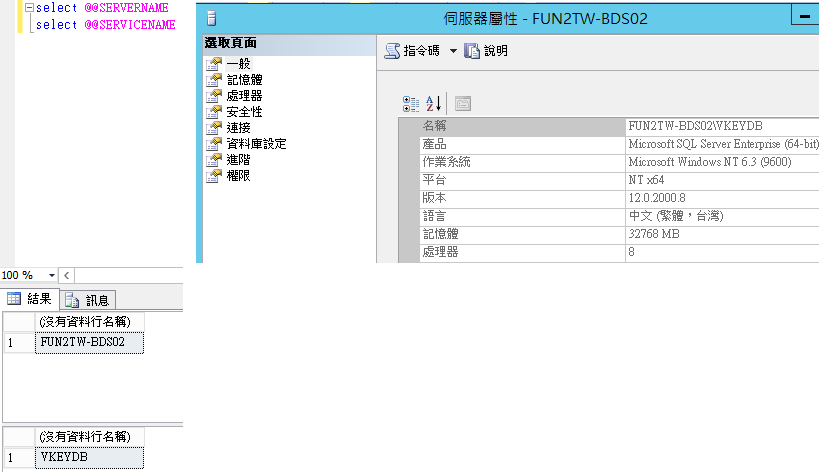The width and height of the screenshot is (819, 472).
Task: Click value NT x64
Action: [646, 180]
